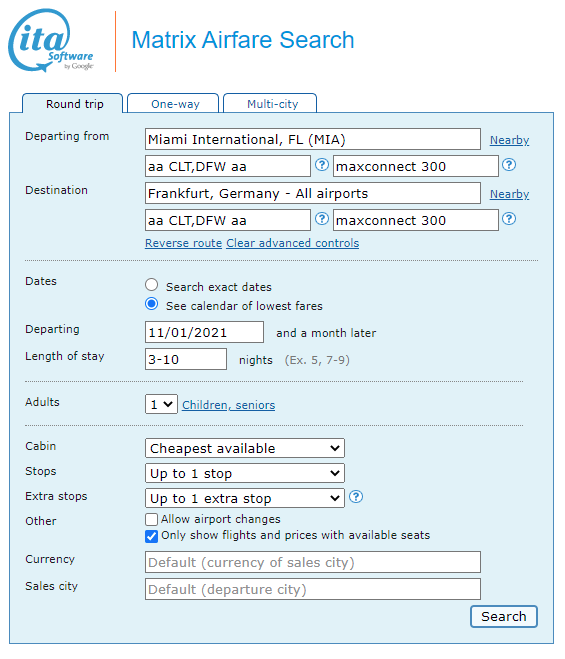Open help icon beside destination extension codes

[x=509, y=219]
